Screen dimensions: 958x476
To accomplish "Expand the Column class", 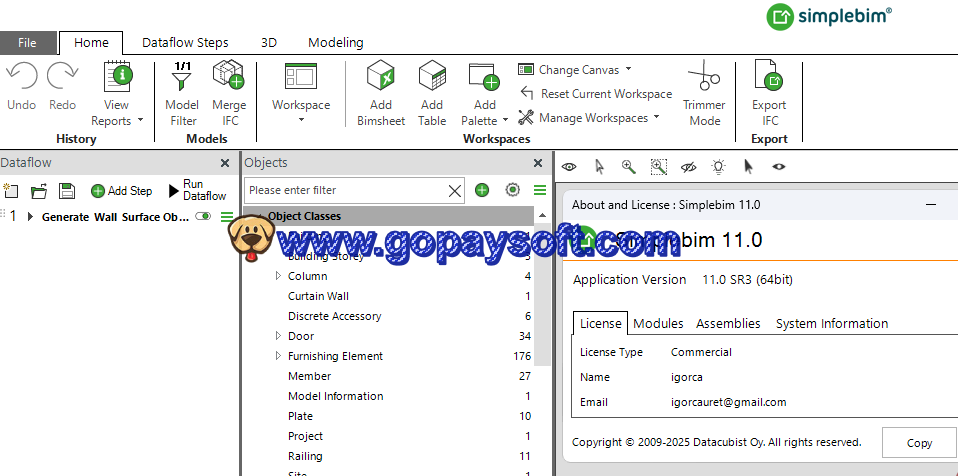I will tap(278, 276).
